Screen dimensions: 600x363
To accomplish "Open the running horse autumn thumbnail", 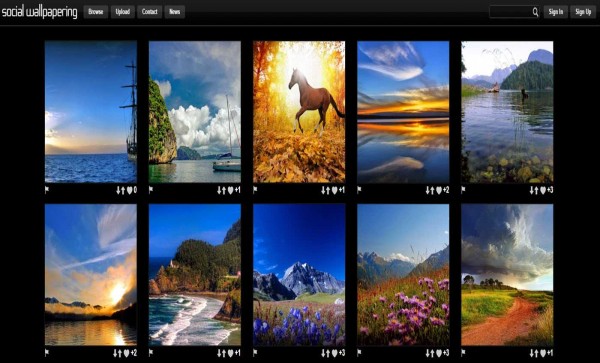I will tap(299, 112).
